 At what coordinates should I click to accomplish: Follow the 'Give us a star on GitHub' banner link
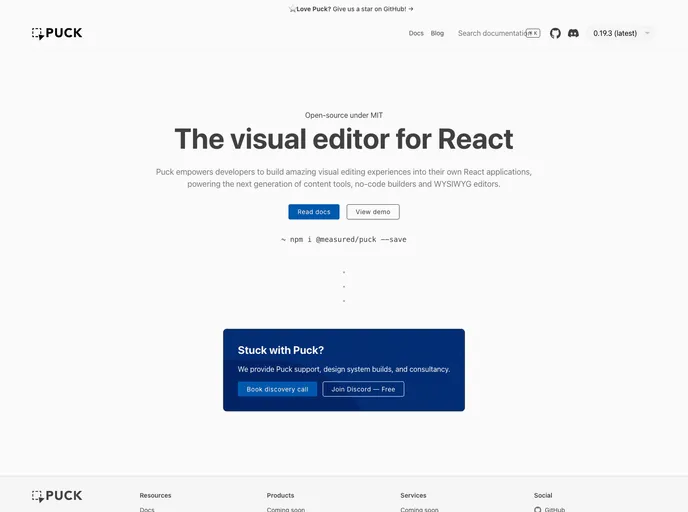click(x=344, y=8)
